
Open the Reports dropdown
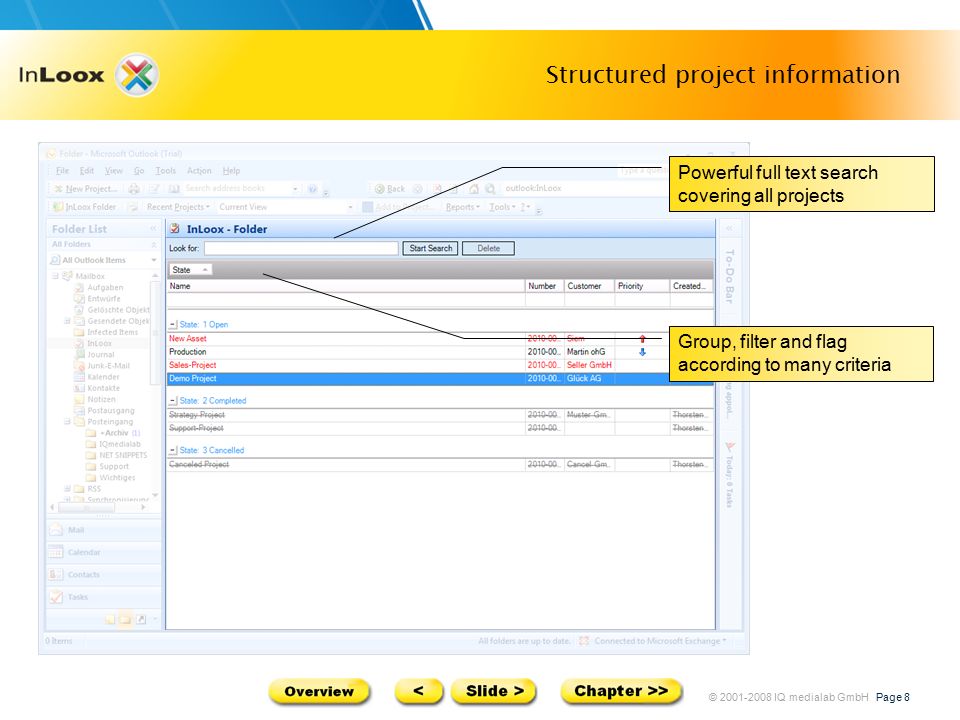pyautogui.click(x=462, y=207)
